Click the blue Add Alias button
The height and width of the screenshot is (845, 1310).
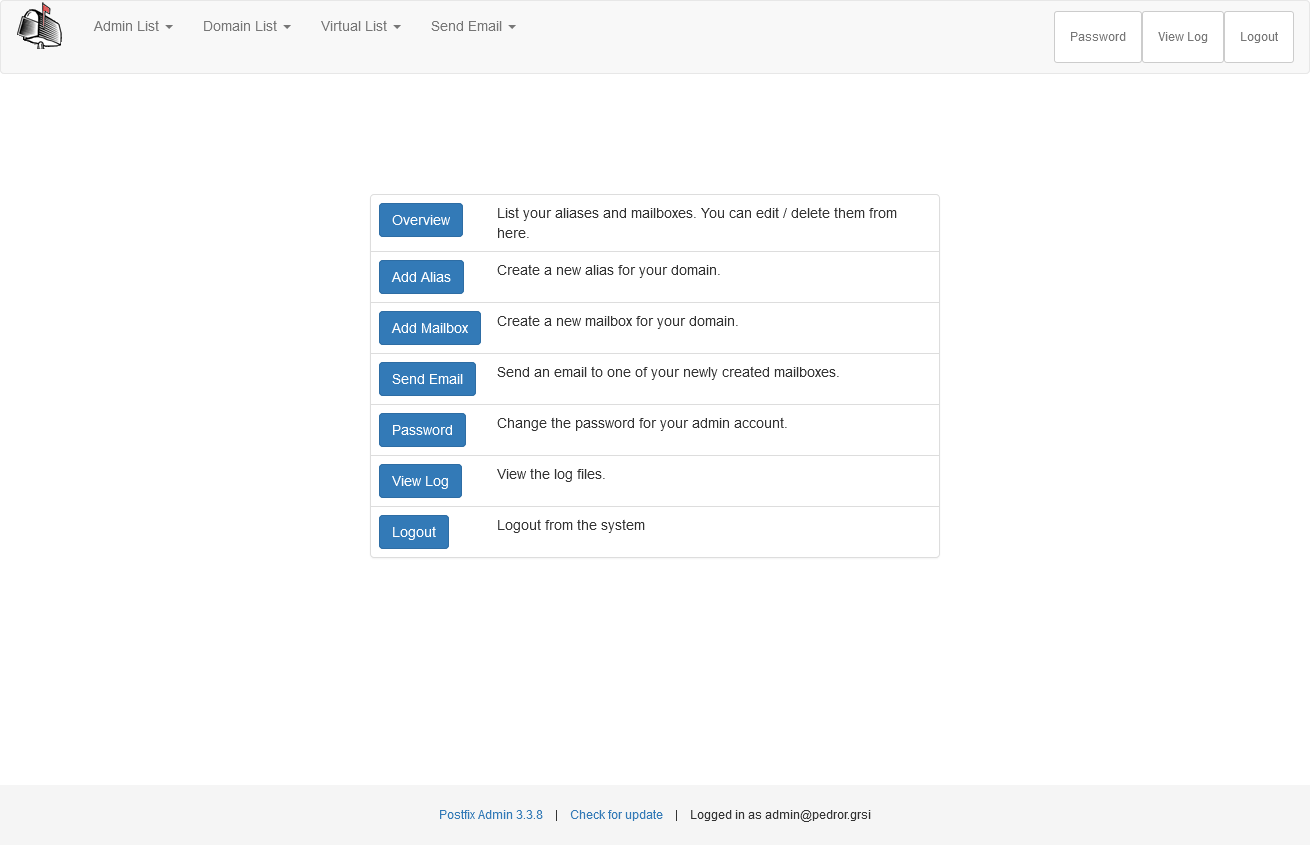421,277
